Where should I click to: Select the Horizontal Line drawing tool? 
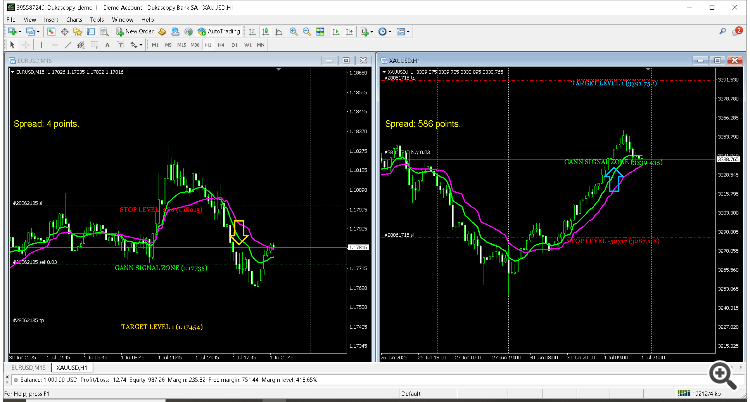pyautogui.click(x=55, y=45)
